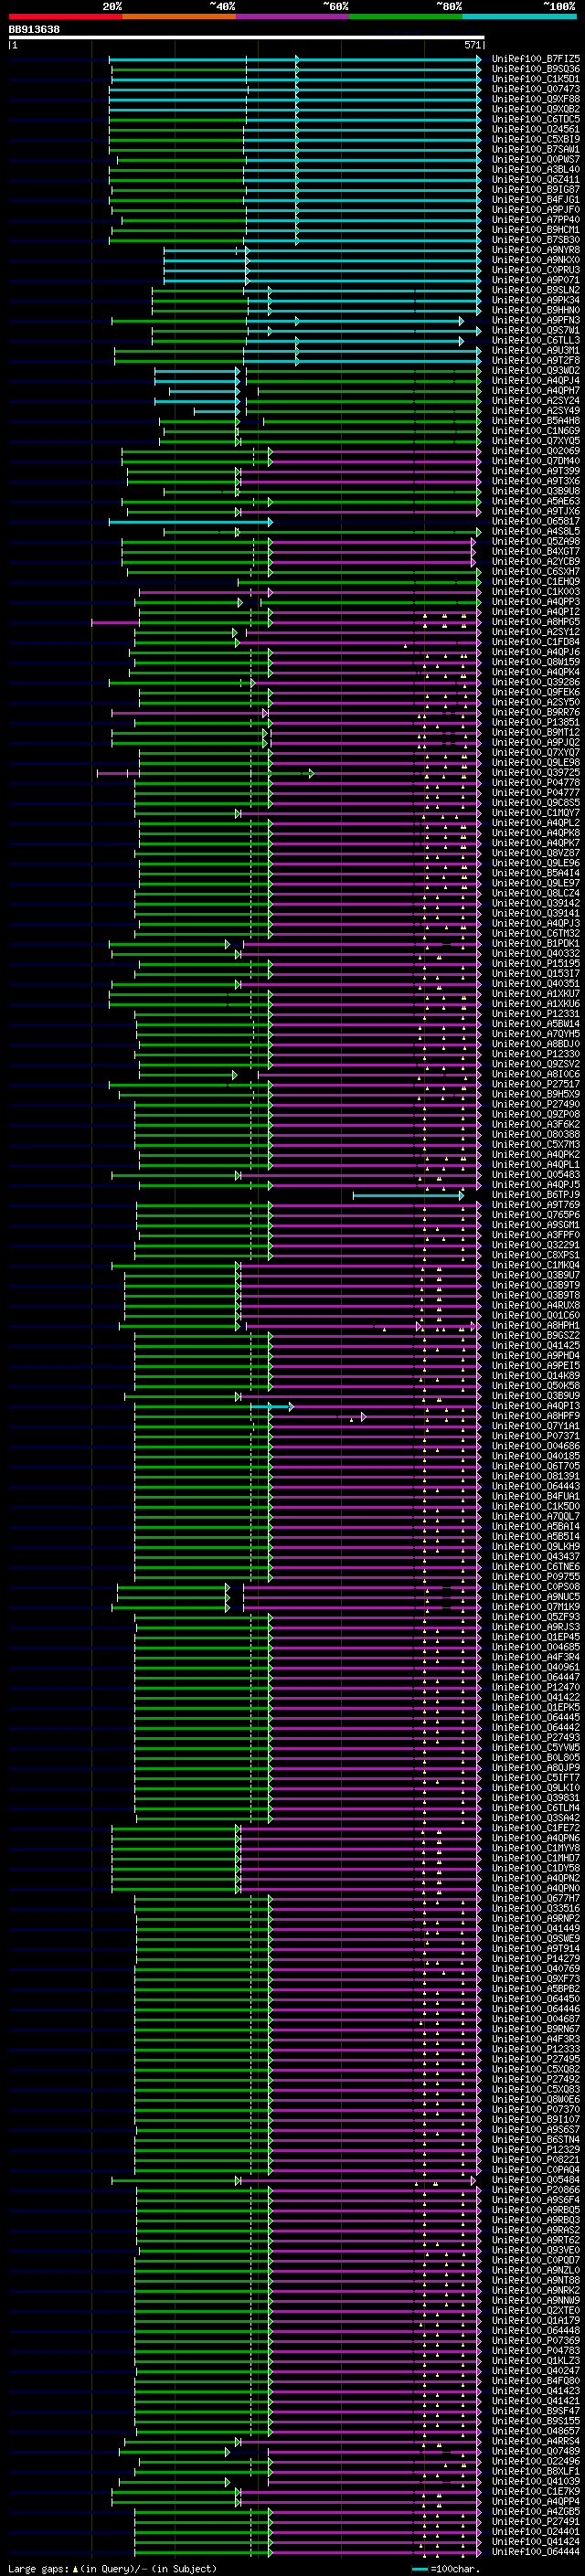Select hit UniRef100_A4QPH7
This screenshot has width=585, height=2576.
(x=536, y=391)
